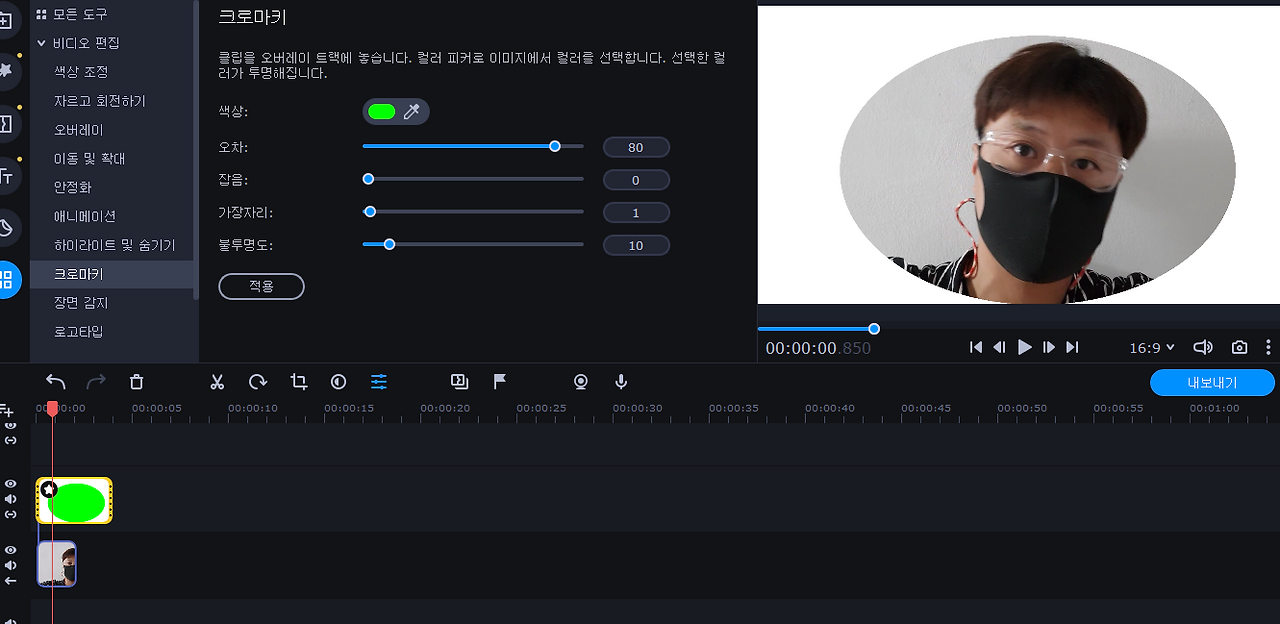Pick chroma key color with eyedropper

411,112
